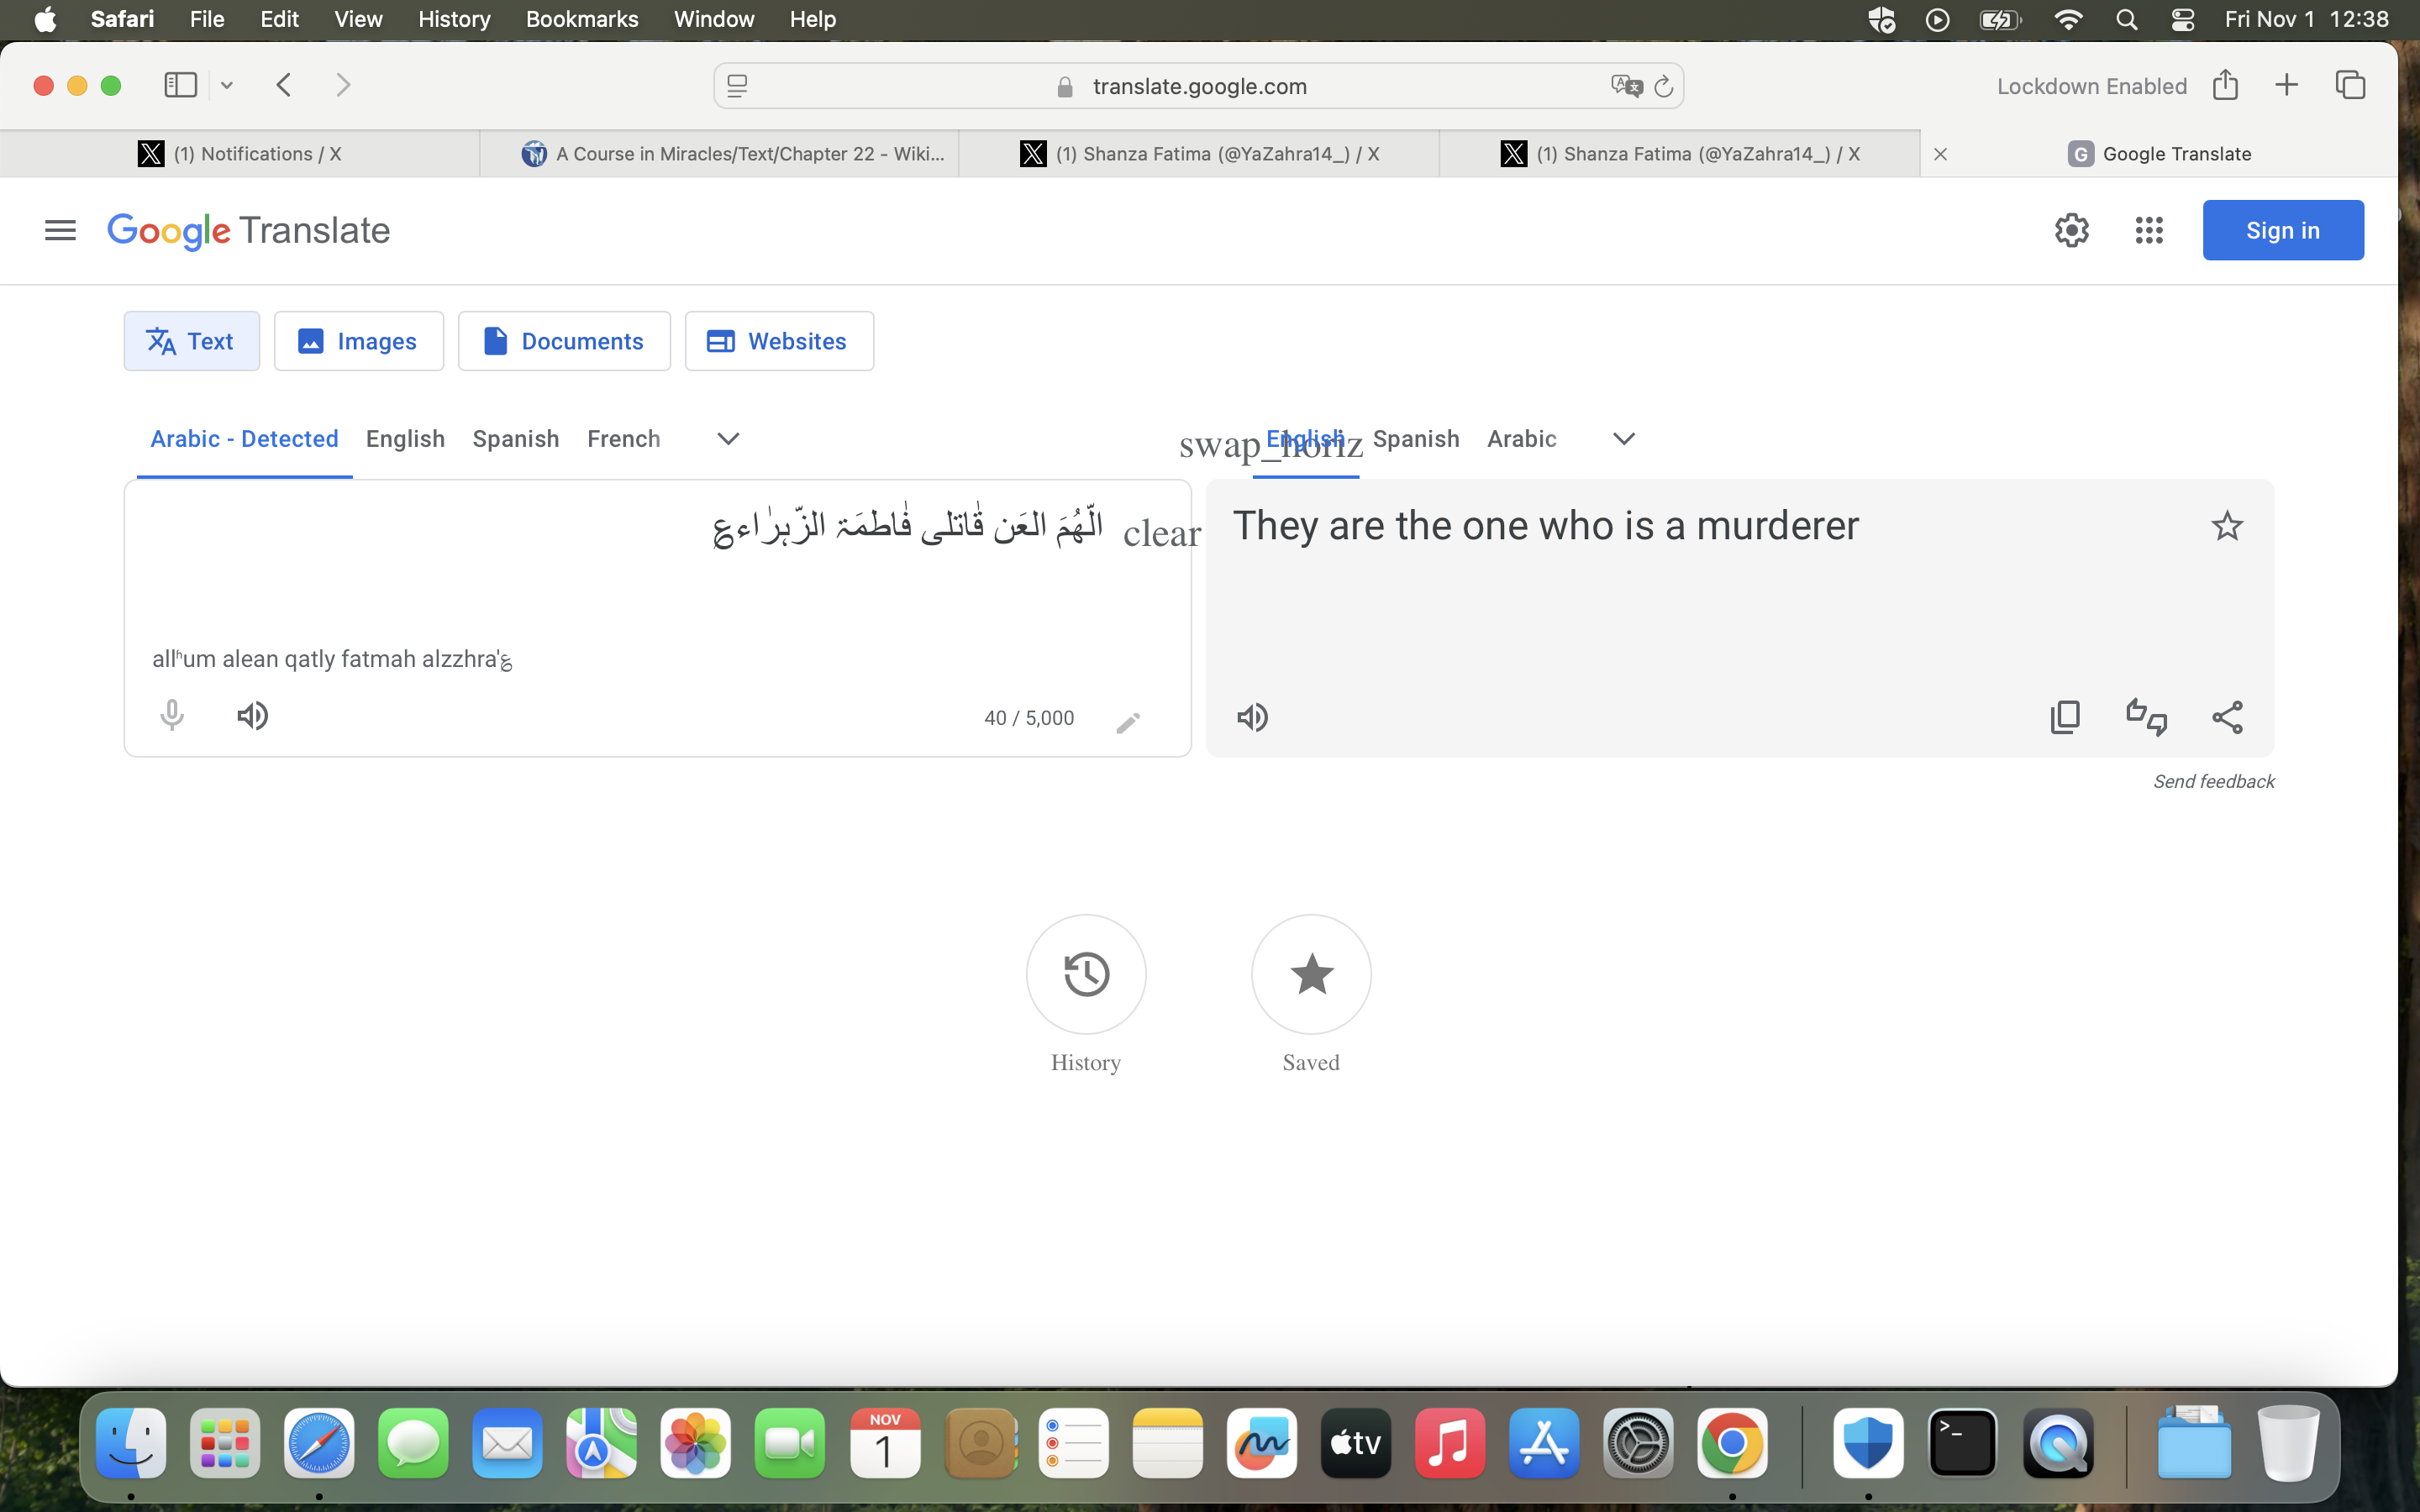Expand more target languages list
This screenshot has height=1512, width=2420.
[1624, 439]
